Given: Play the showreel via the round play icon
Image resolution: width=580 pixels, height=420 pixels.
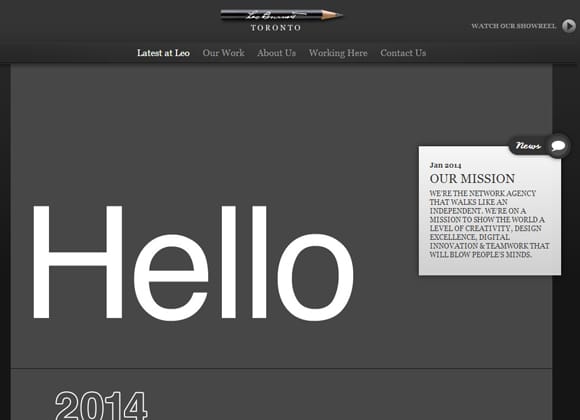Looking at the screenshot, I should [569, 26].
